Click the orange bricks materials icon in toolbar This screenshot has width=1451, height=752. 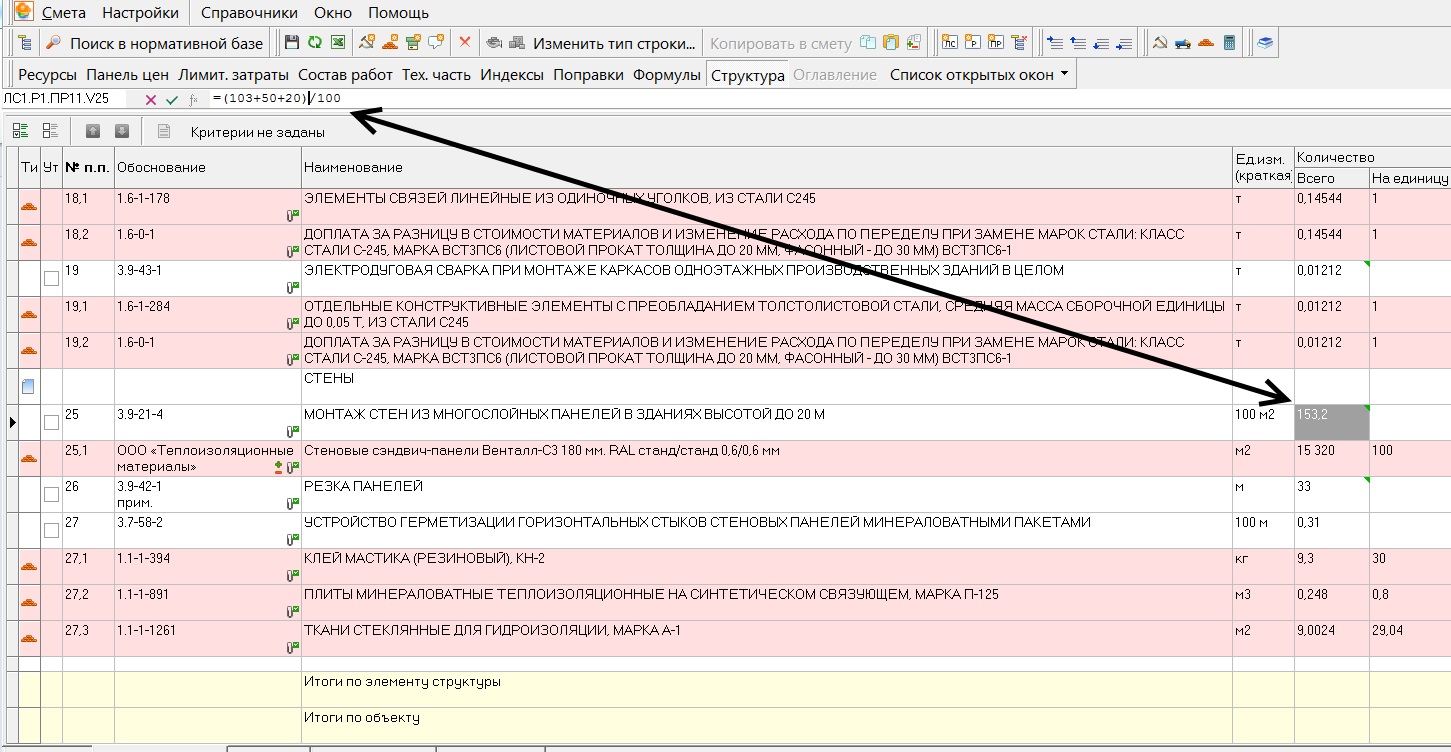(x=1206, y=43)
